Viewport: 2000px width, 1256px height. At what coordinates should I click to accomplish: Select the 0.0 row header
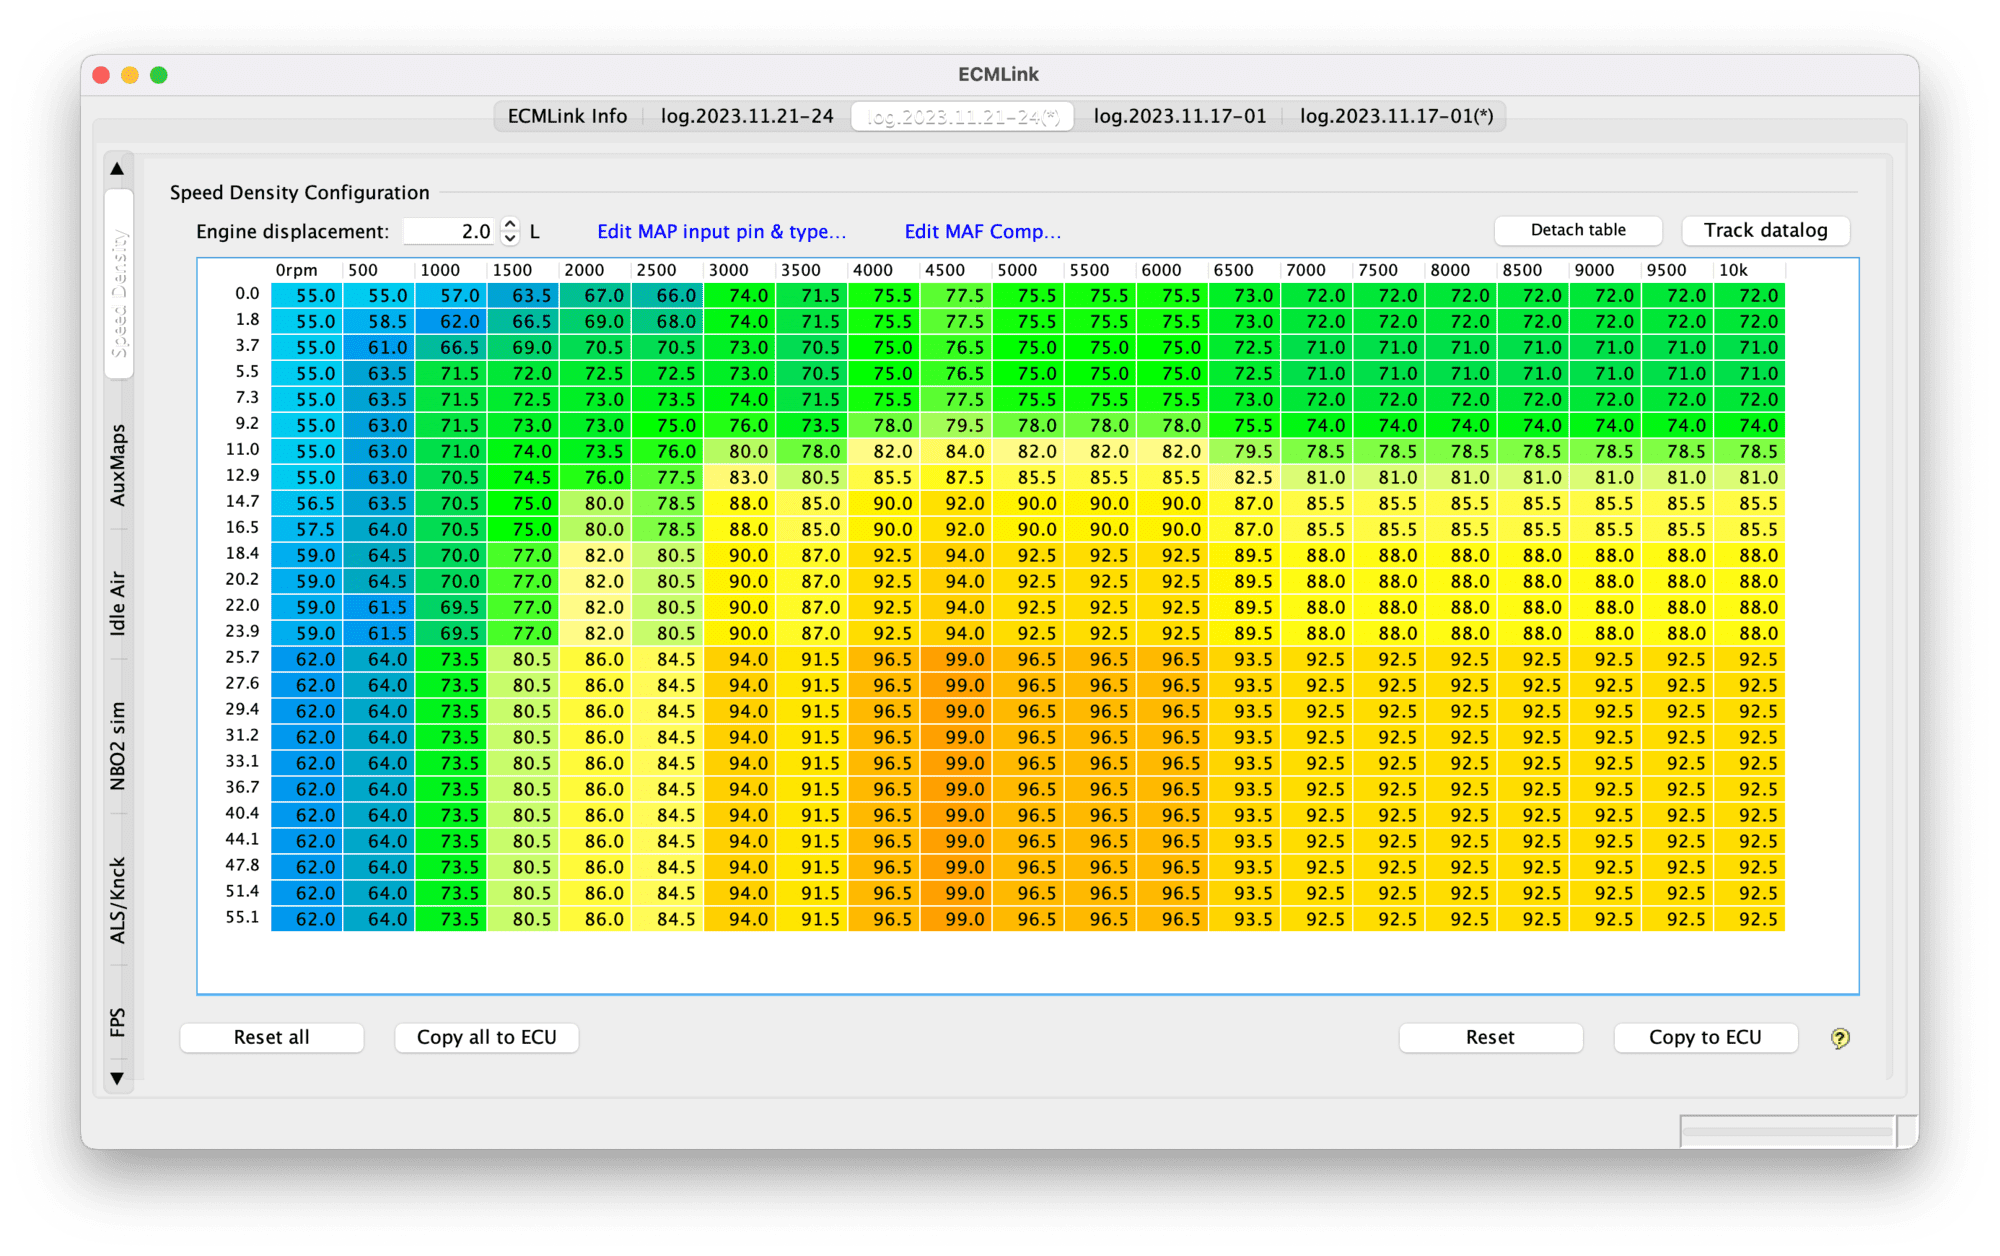point(247,294)
